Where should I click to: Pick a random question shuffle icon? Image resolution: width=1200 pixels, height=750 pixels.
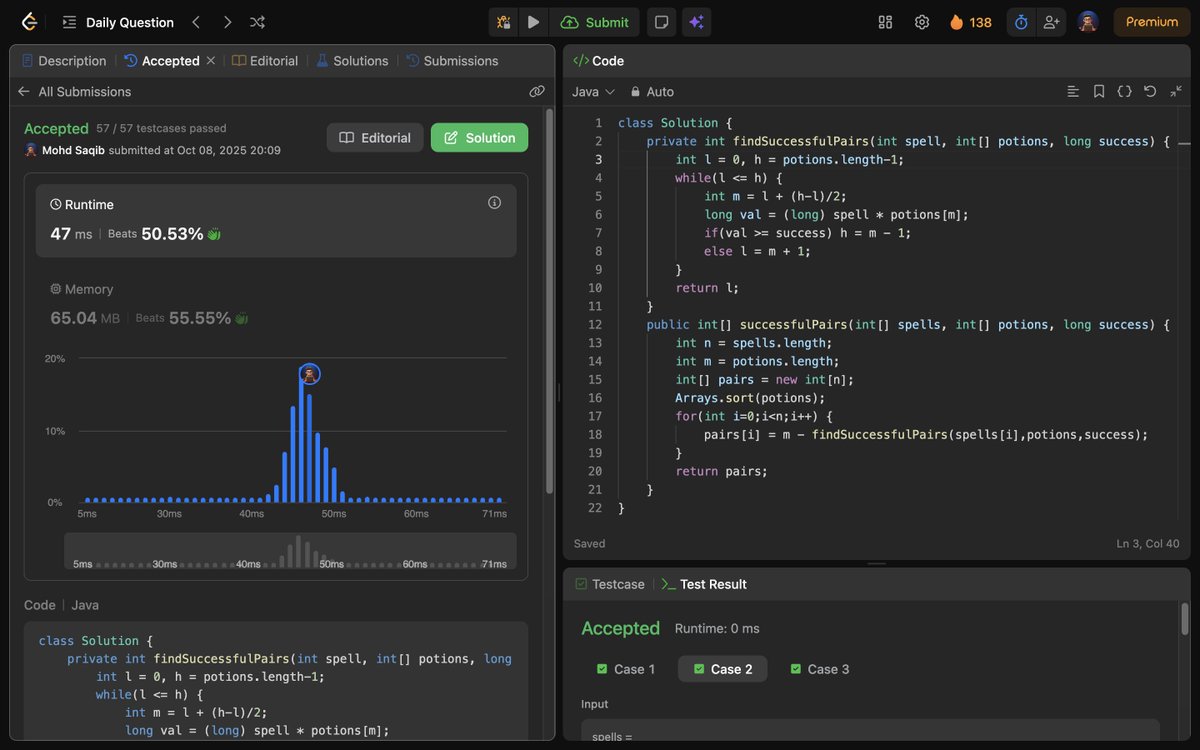pos(257,22)
